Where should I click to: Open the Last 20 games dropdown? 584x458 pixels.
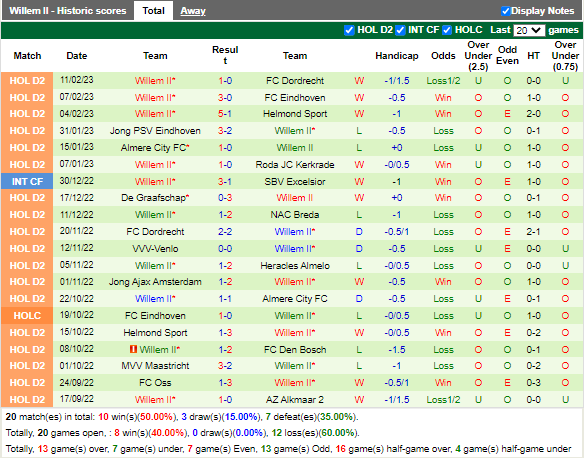529,30
